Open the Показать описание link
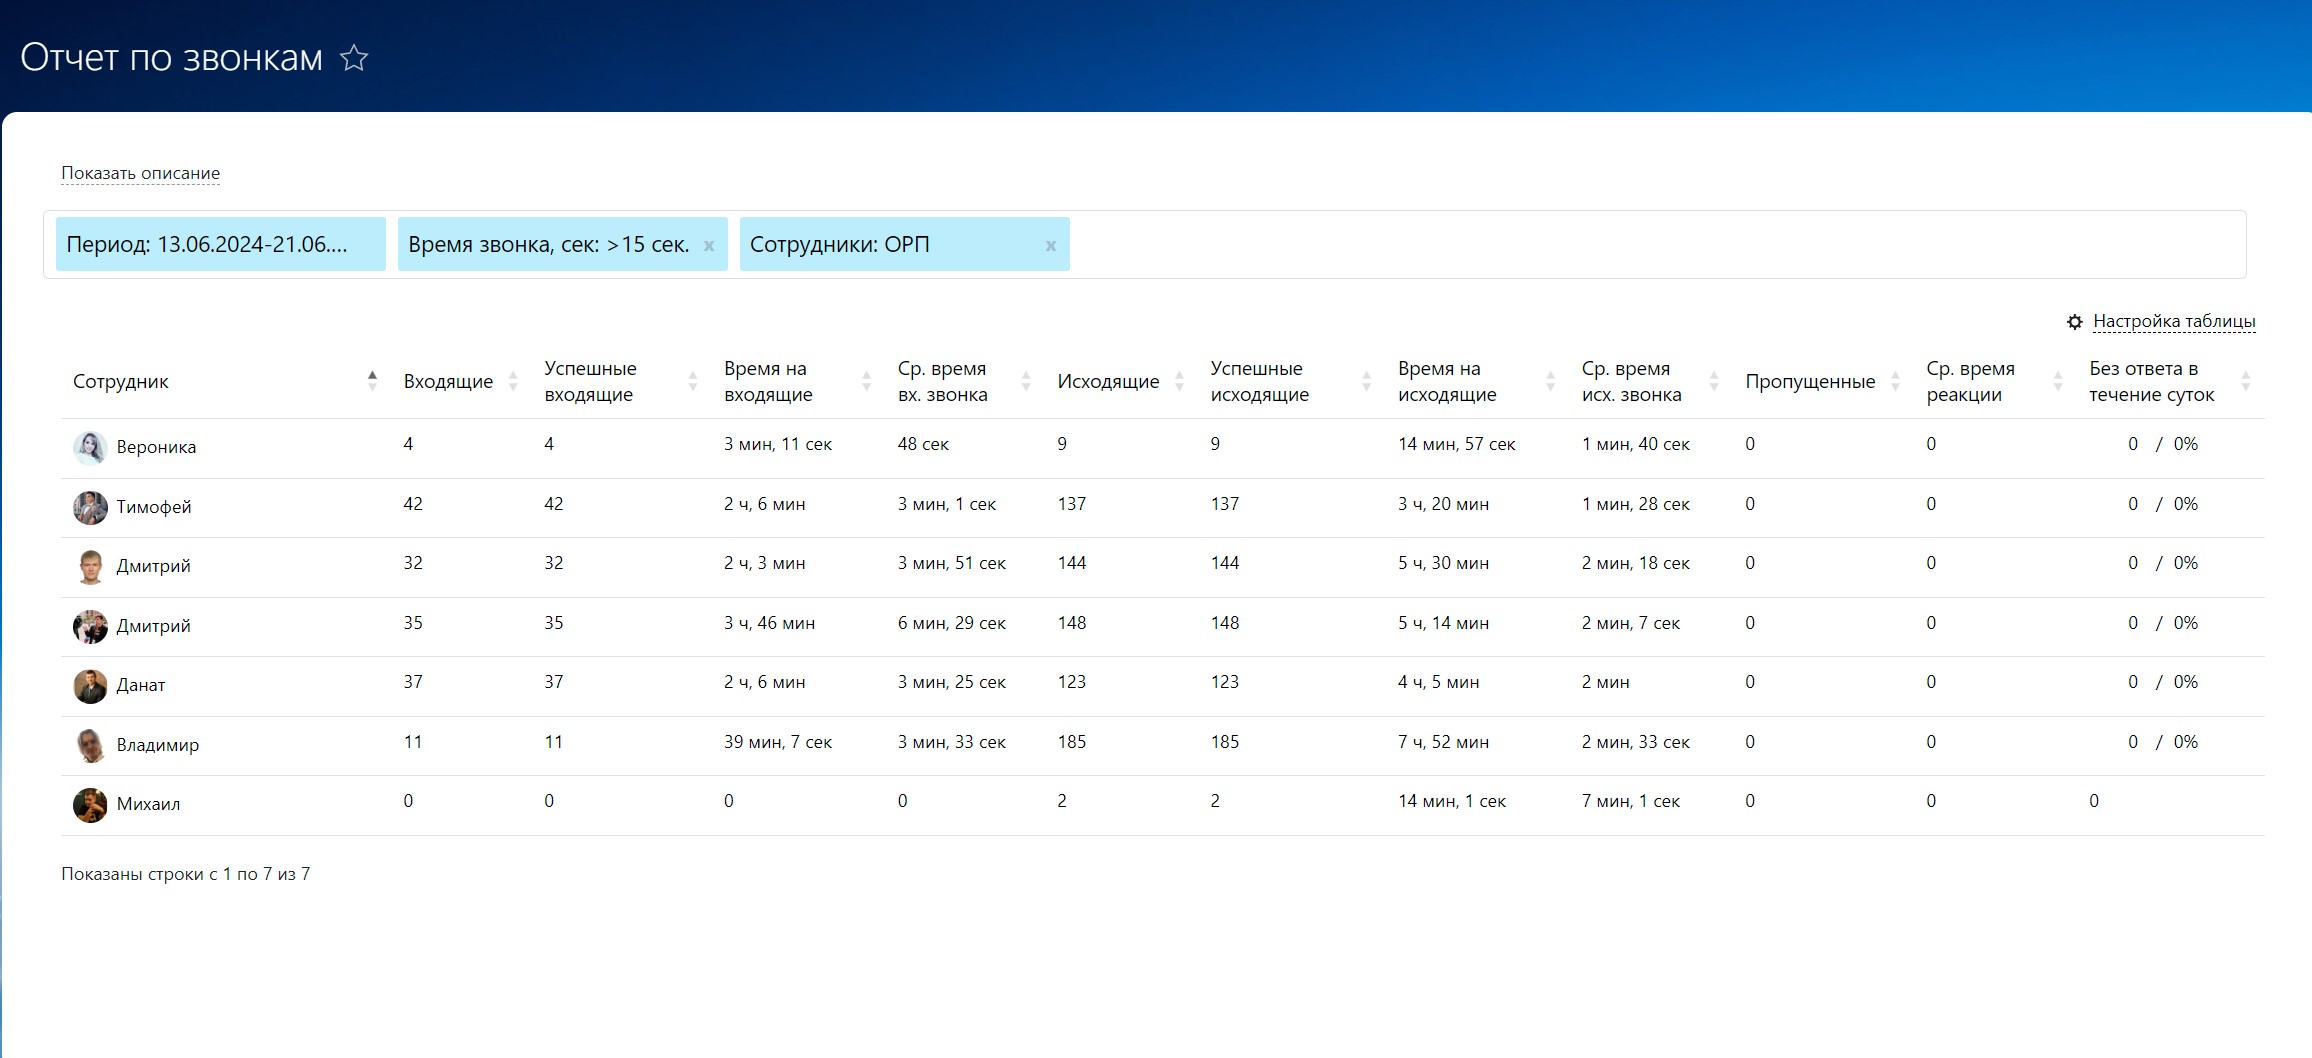 140,173
